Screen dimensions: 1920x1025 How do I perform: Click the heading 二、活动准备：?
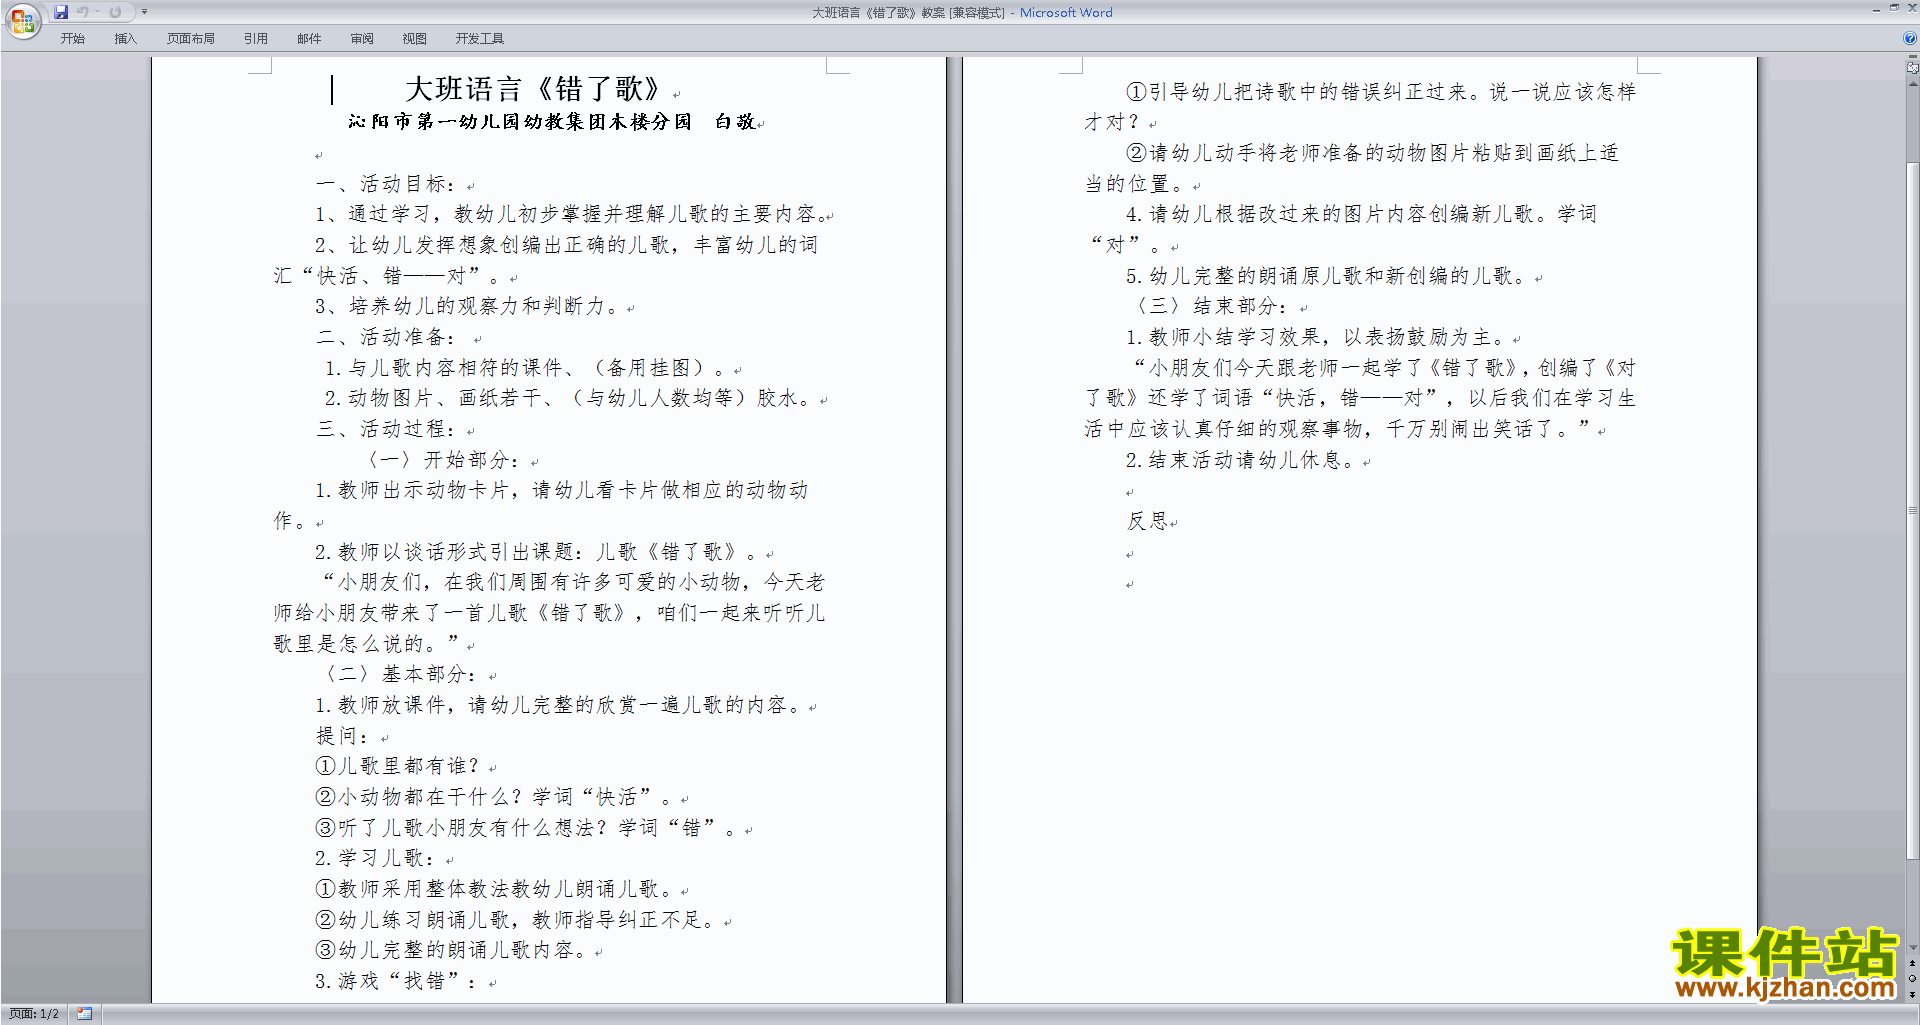click(387, 337)
